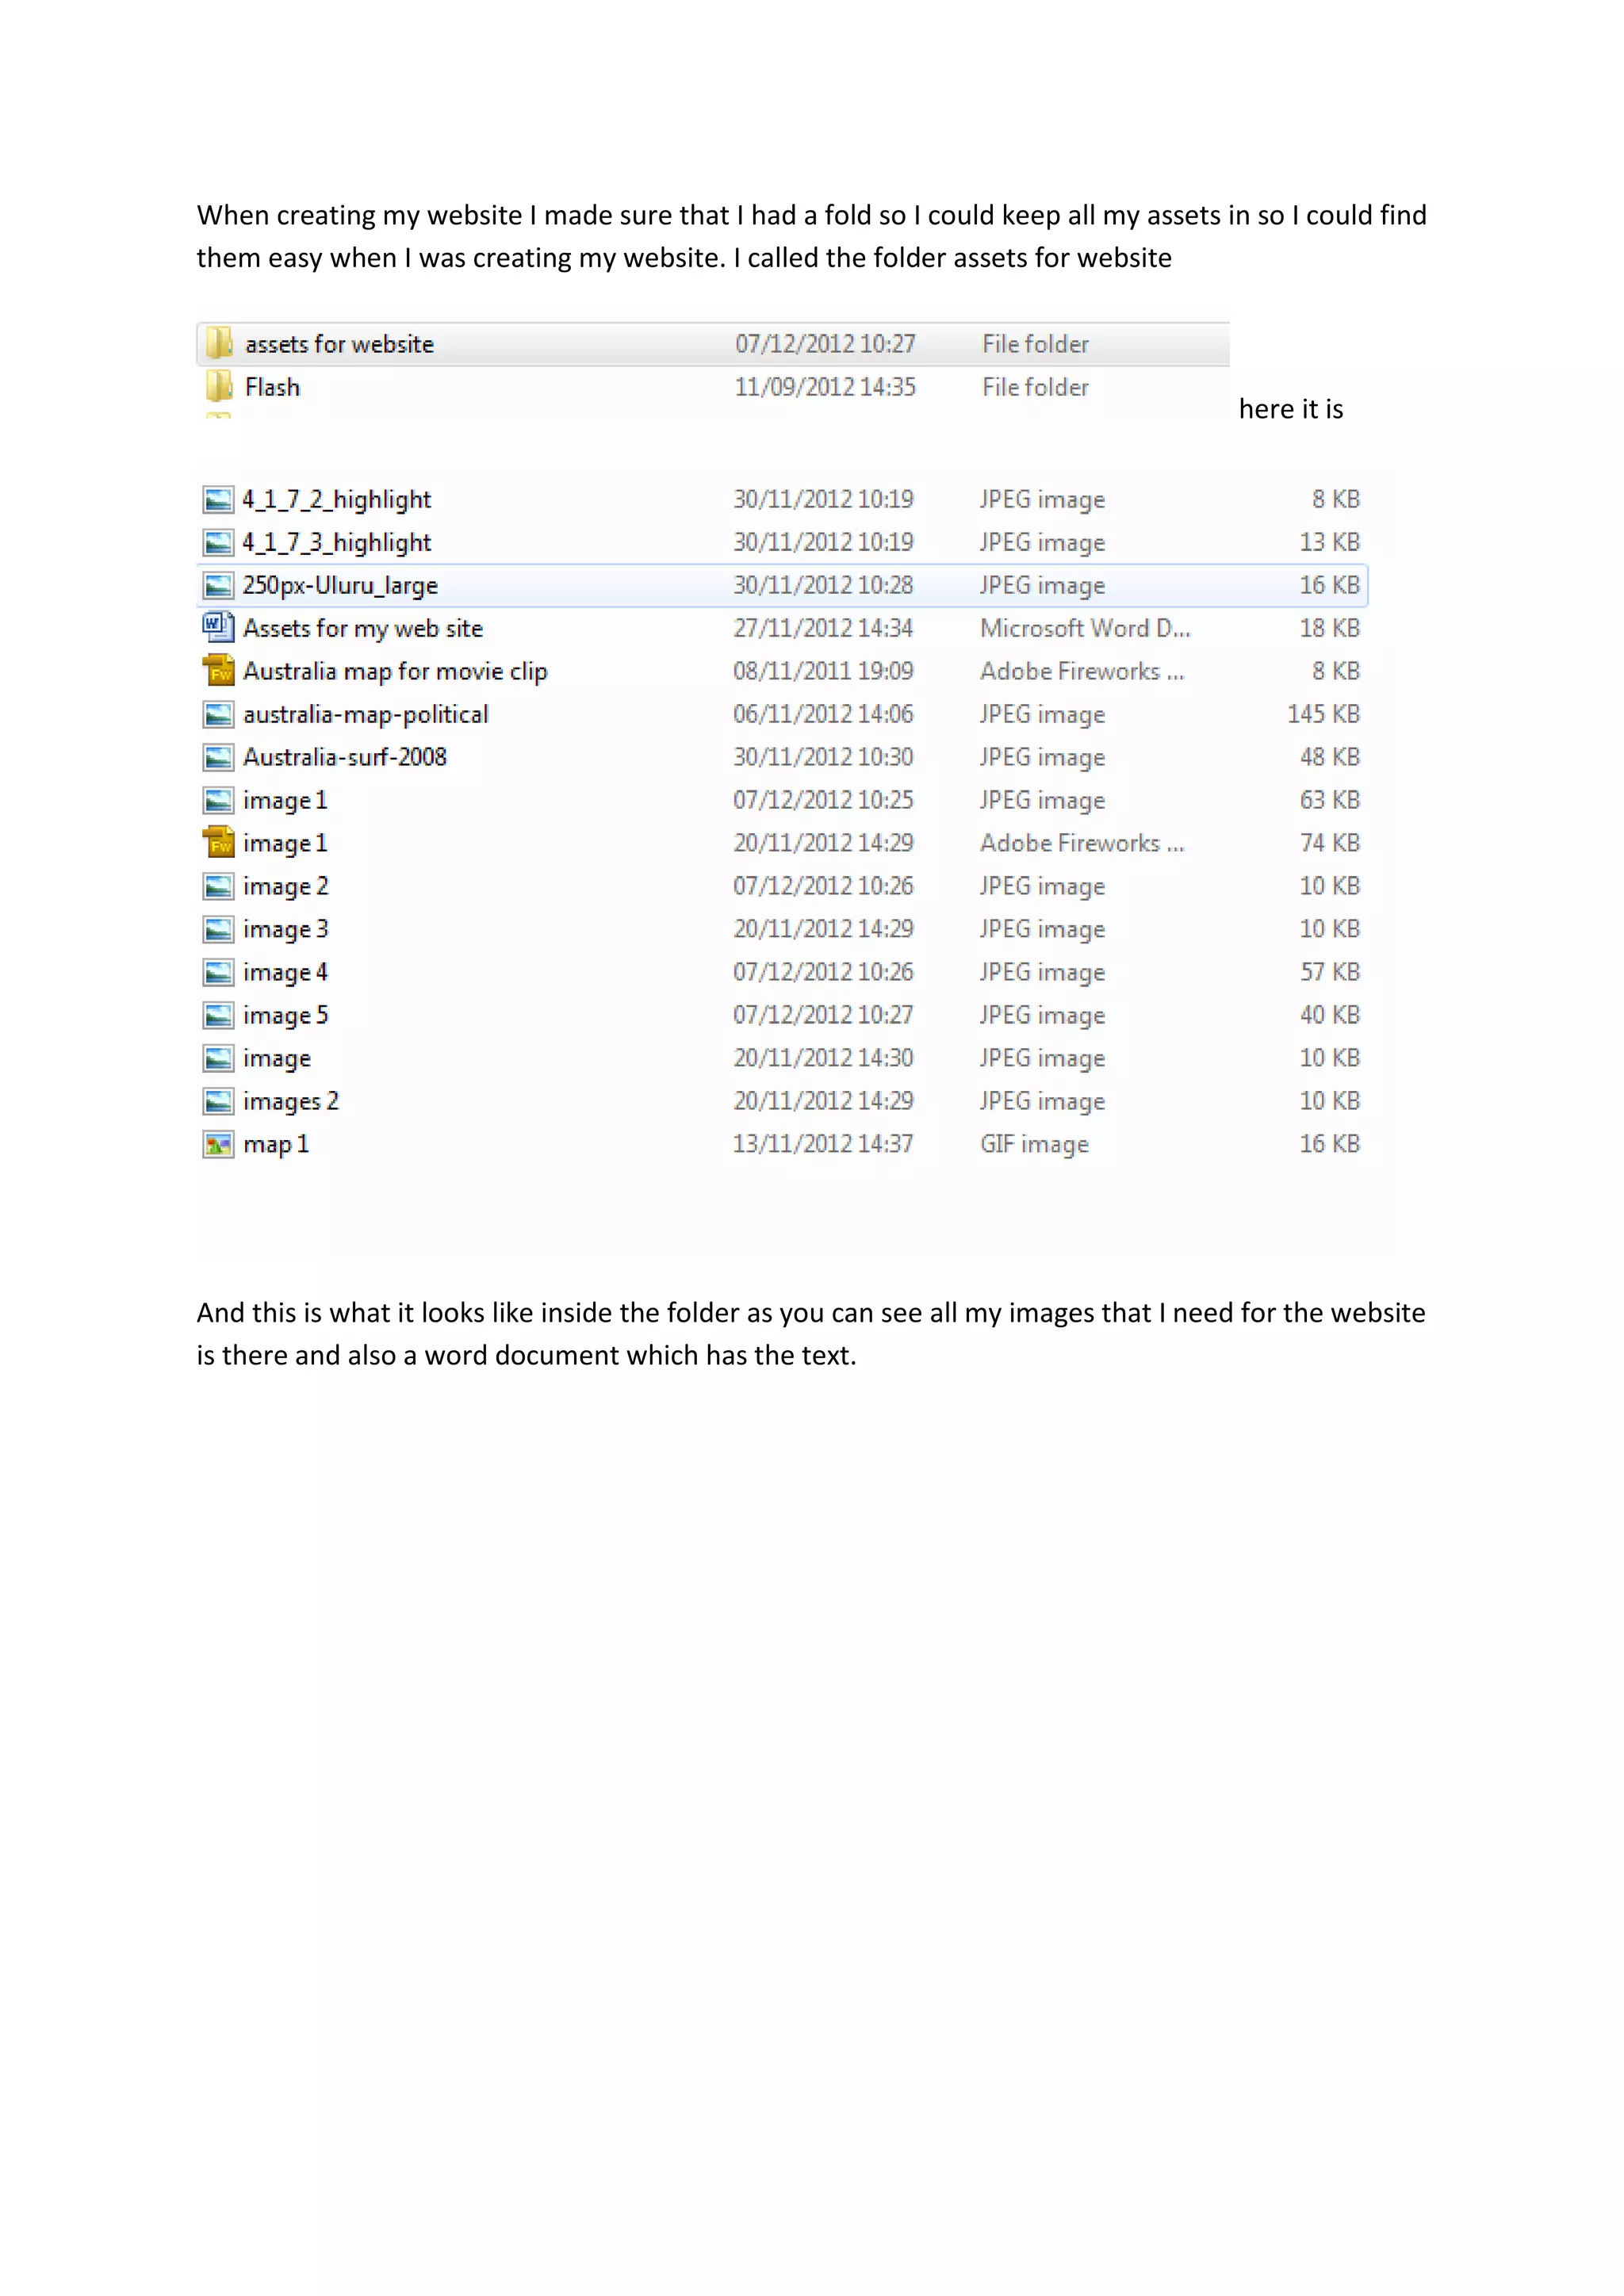The height and width of the screenshot is (2296, 1624).
Task: Click the assets for website folder name
Action: (x=339, y=344)
